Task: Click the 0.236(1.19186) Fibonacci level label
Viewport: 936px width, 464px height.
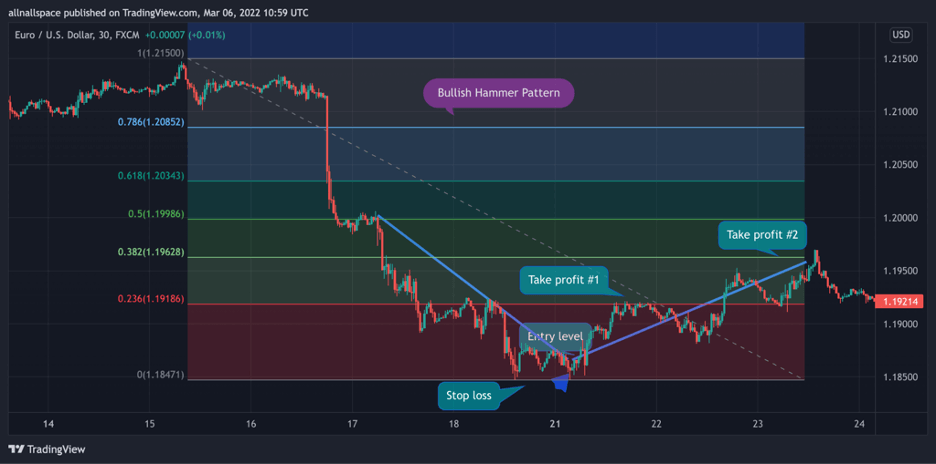Action: tap(151, 299)
